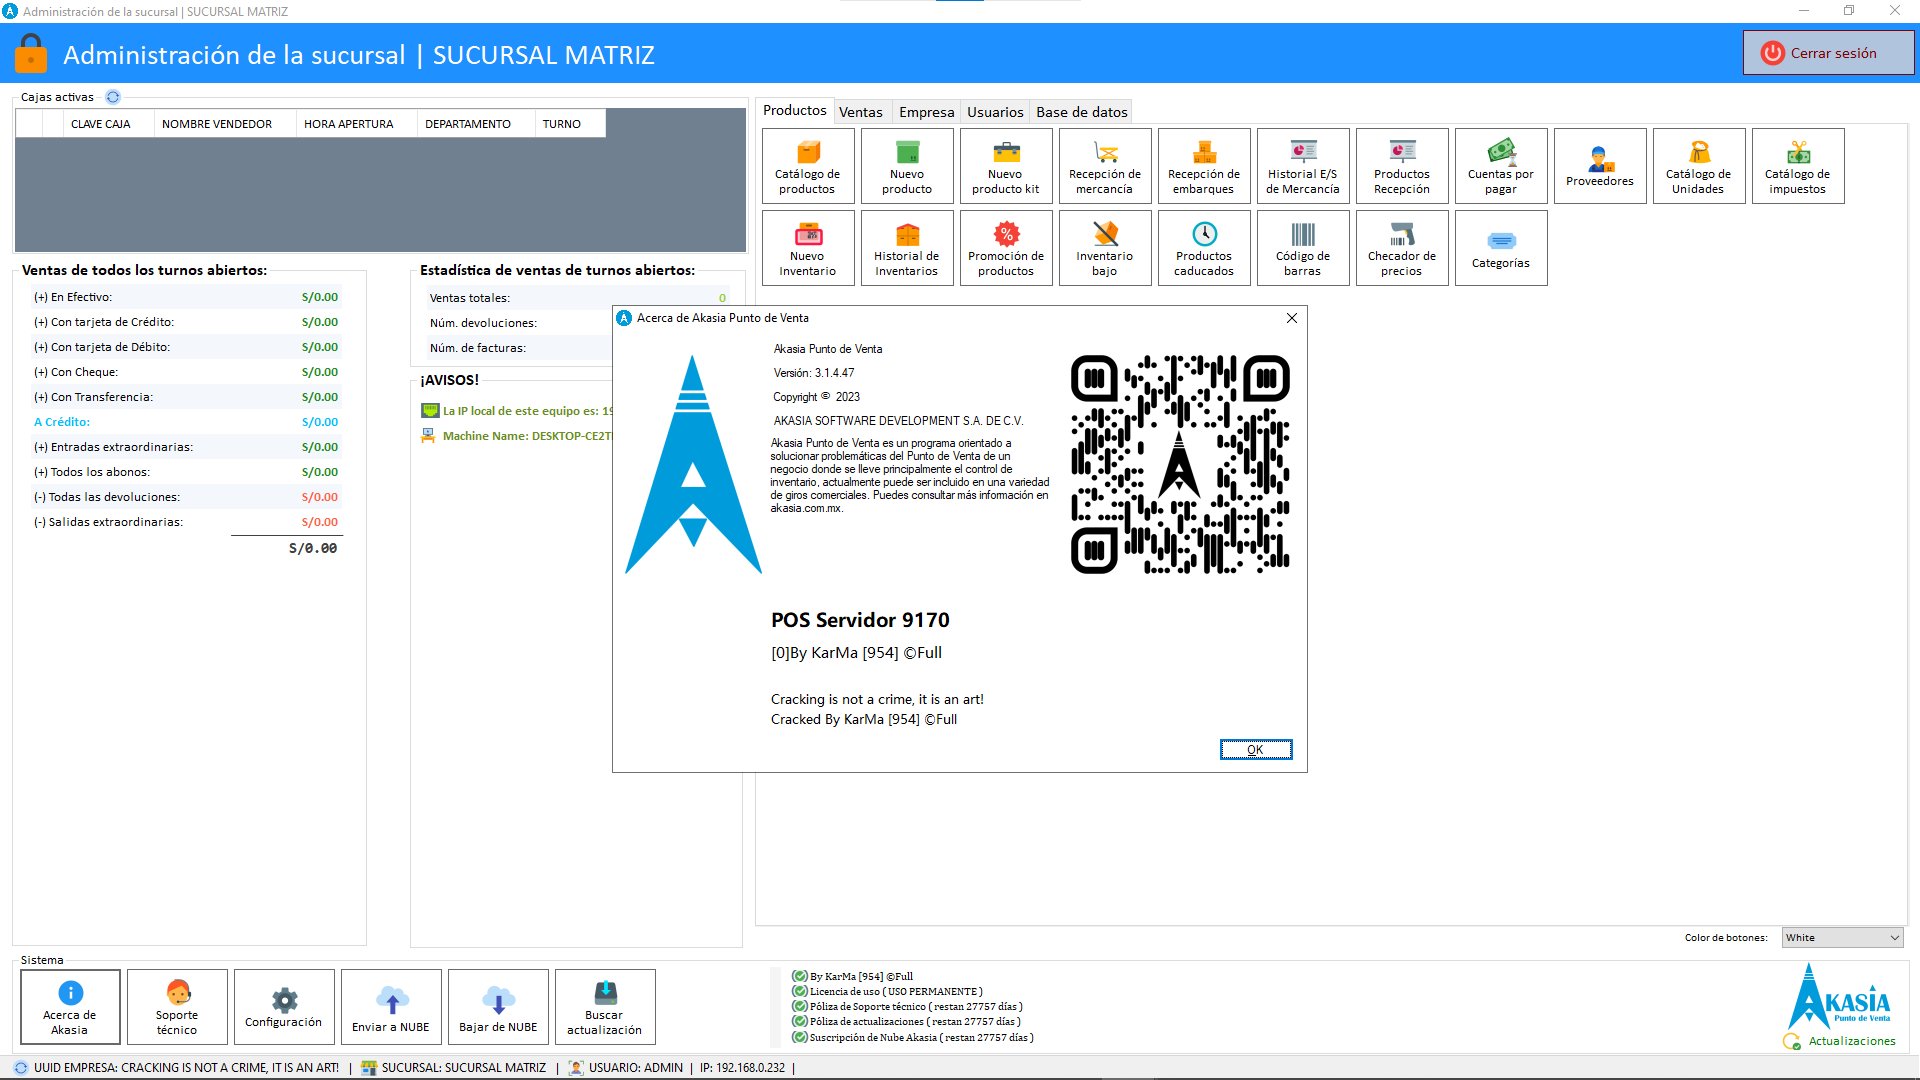1920x1080 pixels.
Task: Close the Acerca de Akasia dialog
Action: [x=1292, y=318]
